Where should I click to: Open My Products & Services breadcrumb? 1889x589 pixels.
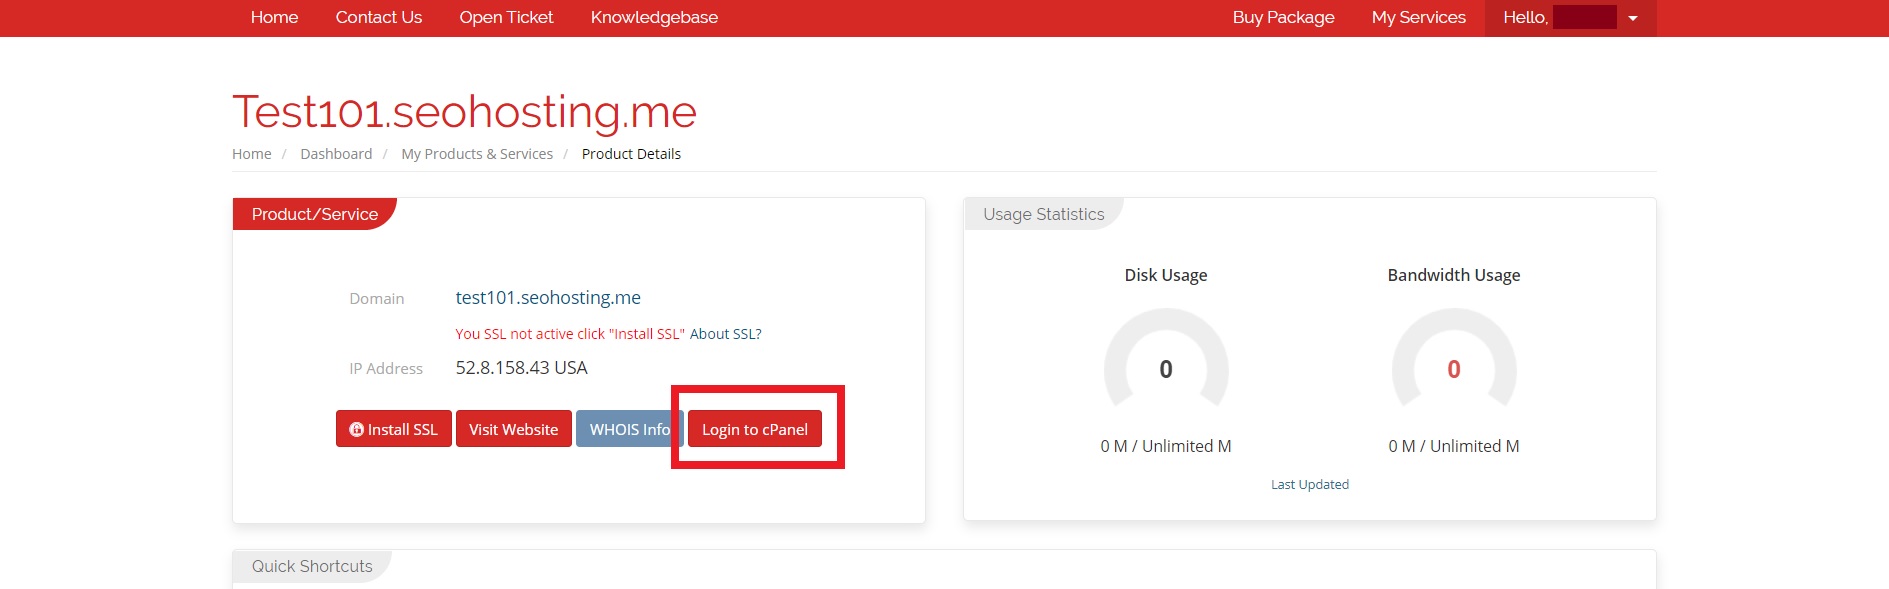point(477,154)
